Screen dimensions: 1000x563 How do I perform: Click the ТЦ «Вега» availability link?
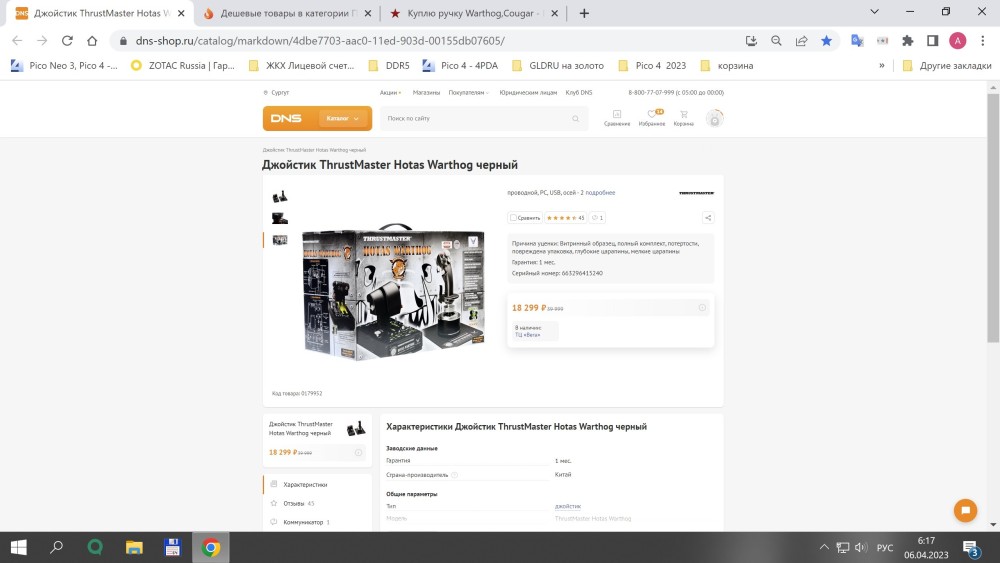tap(527, 335)
